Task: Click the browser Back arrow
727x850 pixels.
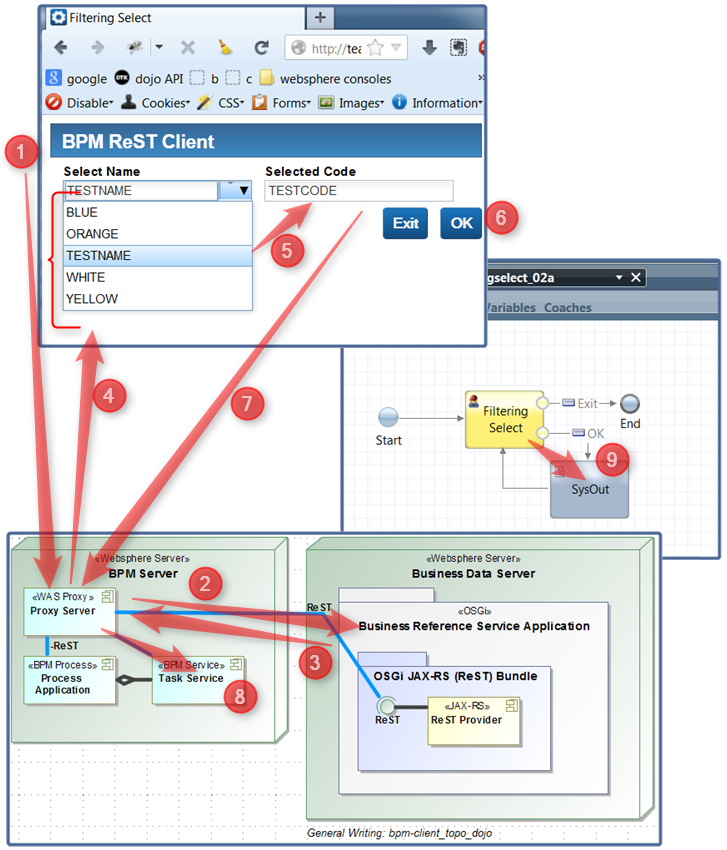Action: click(x=61, y=48)
